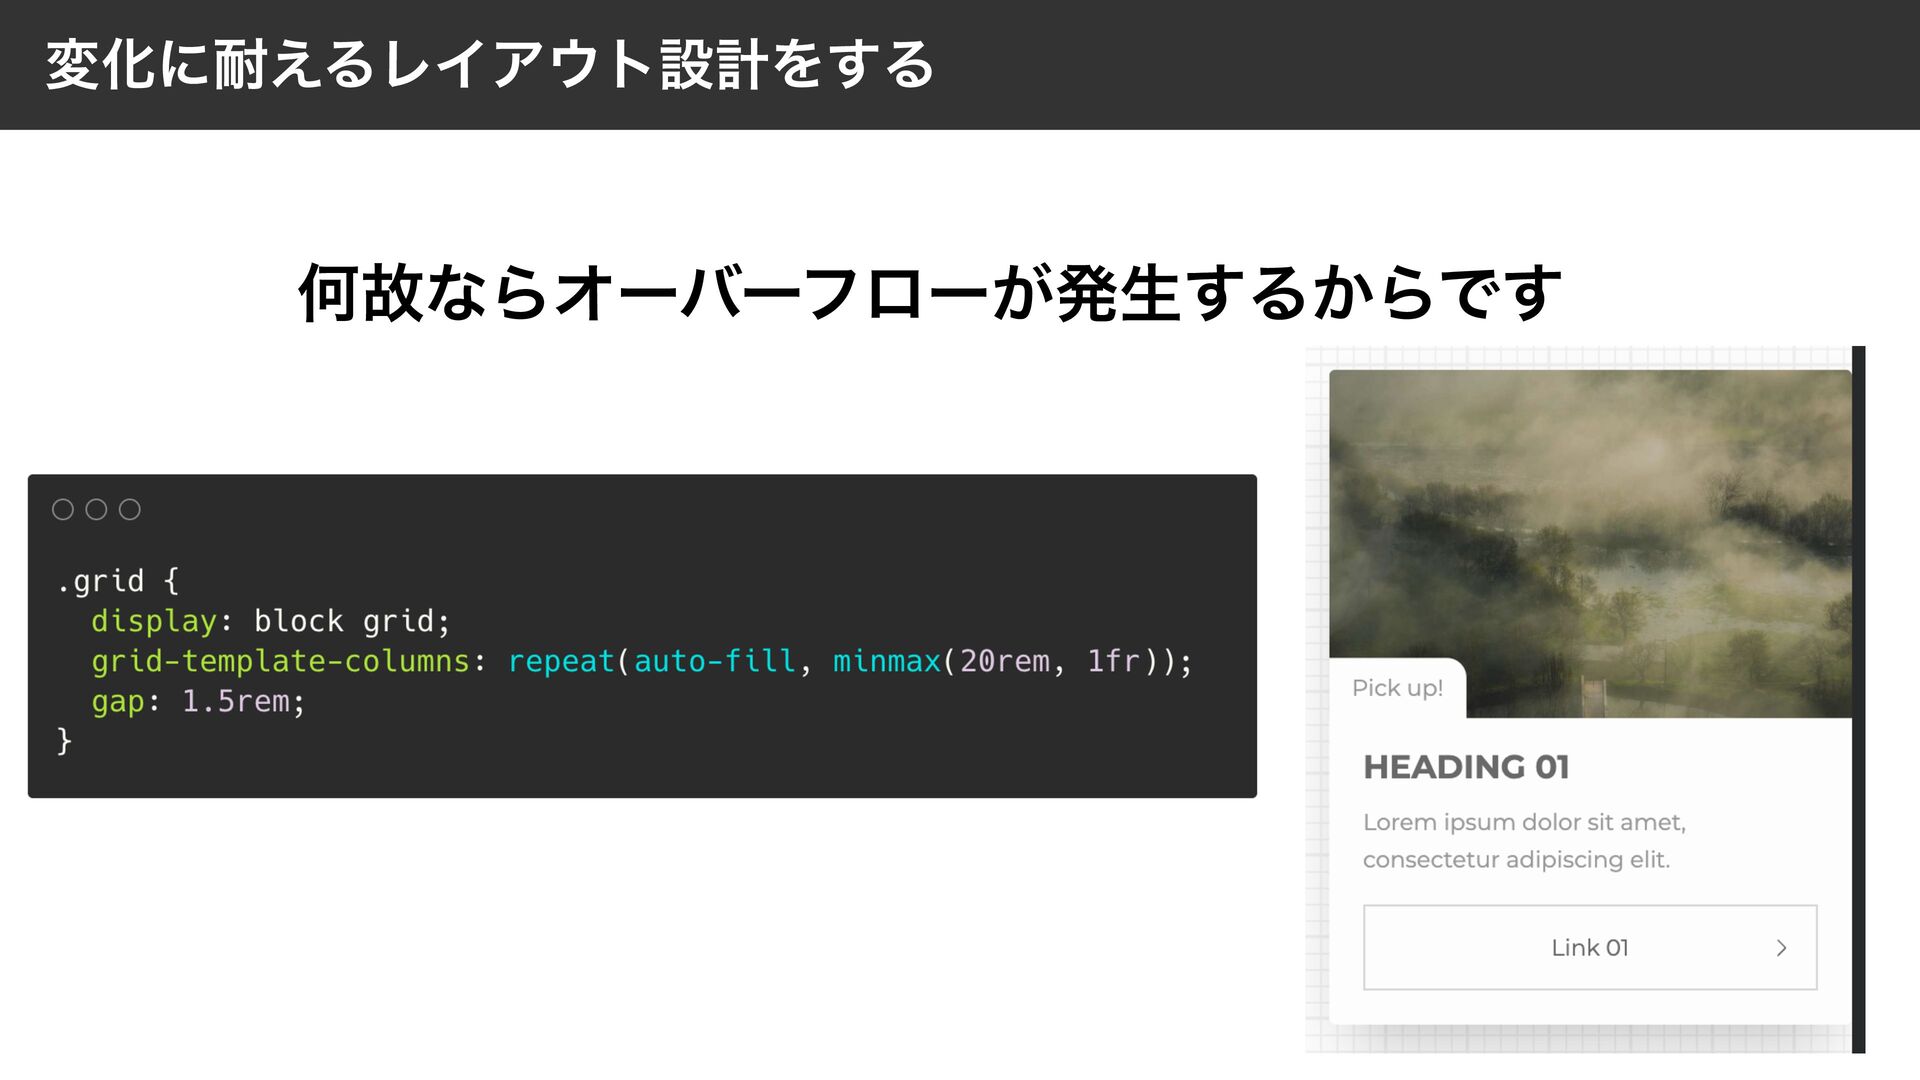Click the HEADING 01 title
The height and width of the screenshot is (1080, 1920).
[1466, 767]
